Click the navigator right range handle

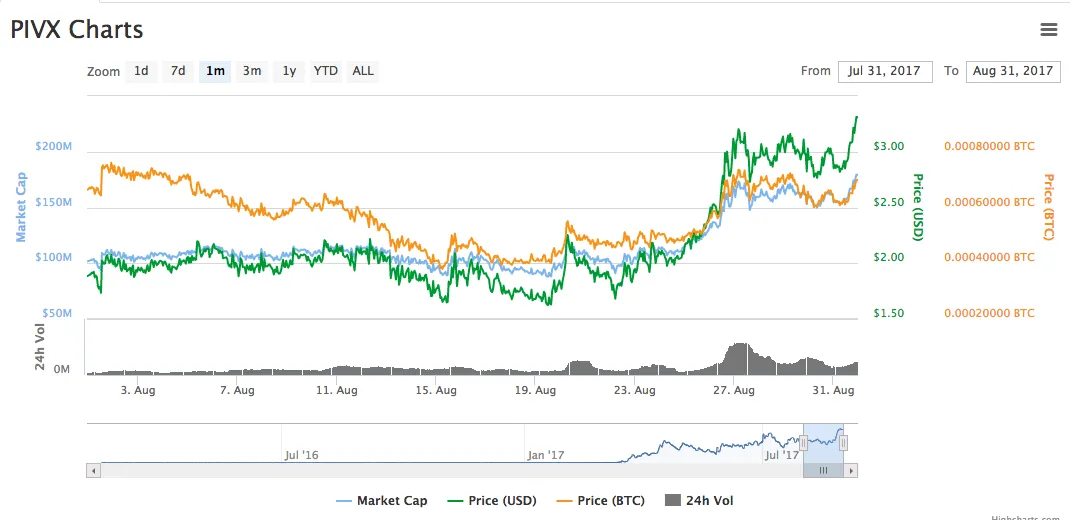coord(844,443)
